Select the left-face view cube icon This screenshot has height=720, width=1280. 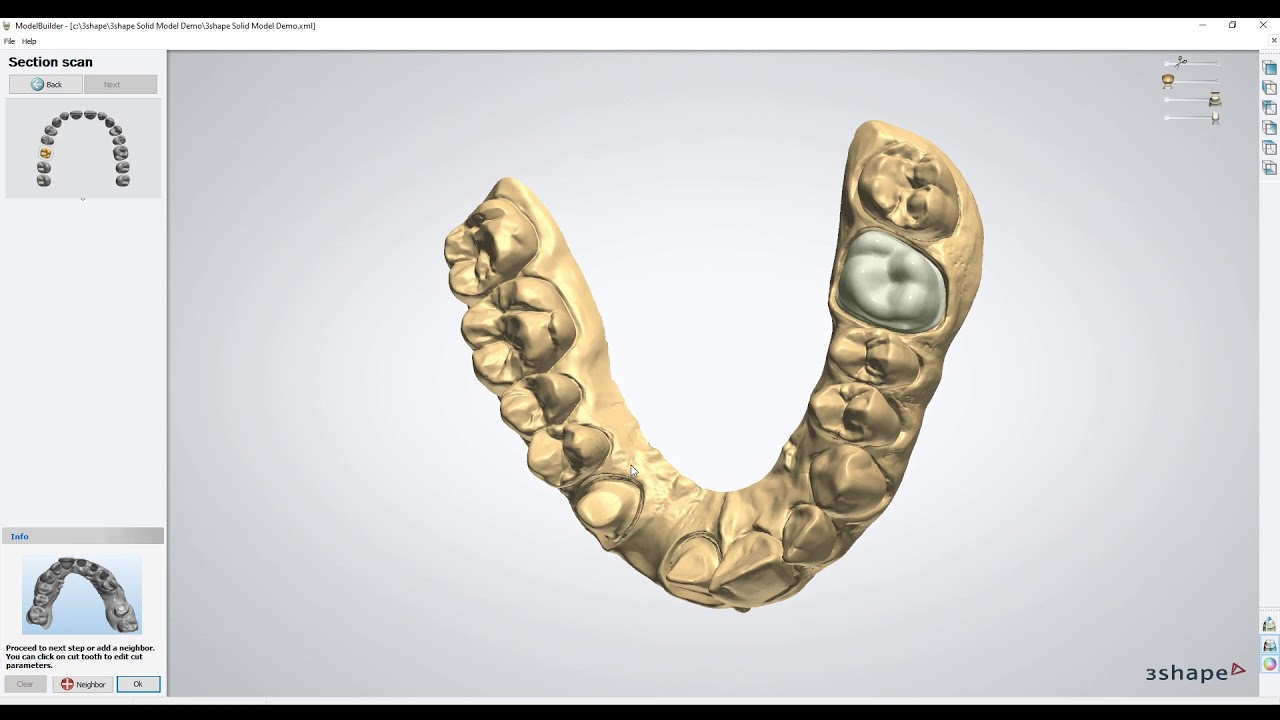[x=1270, y=88]
